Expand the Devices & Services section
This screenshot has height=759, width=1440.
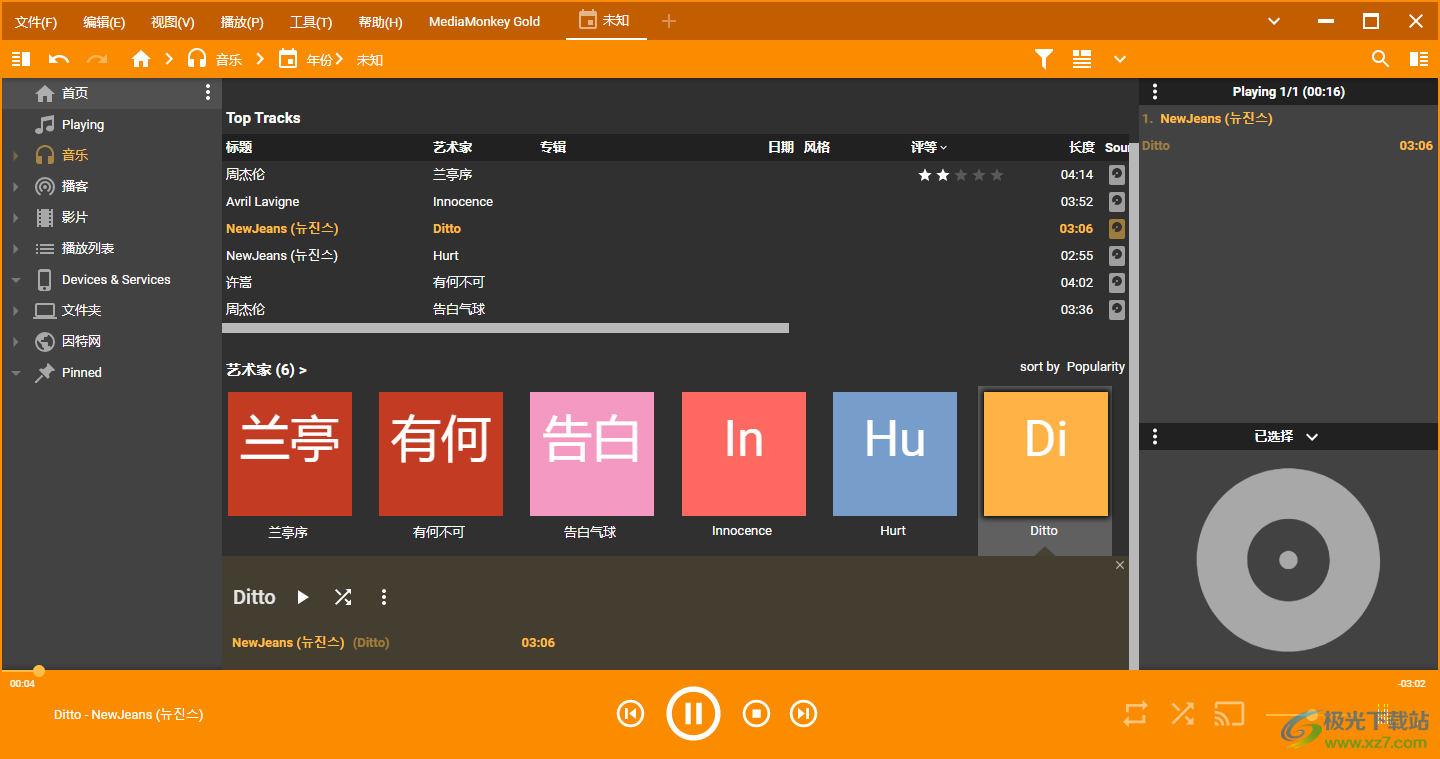[x=16, y=279]
